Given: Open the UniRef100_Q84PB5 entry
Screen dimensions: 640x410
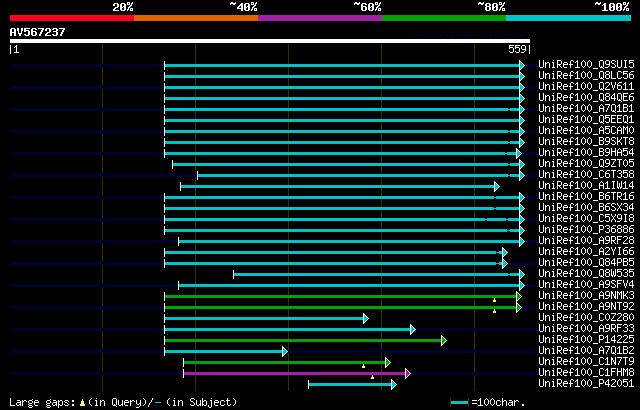Looking at the screenshot, I should (586, 263).
